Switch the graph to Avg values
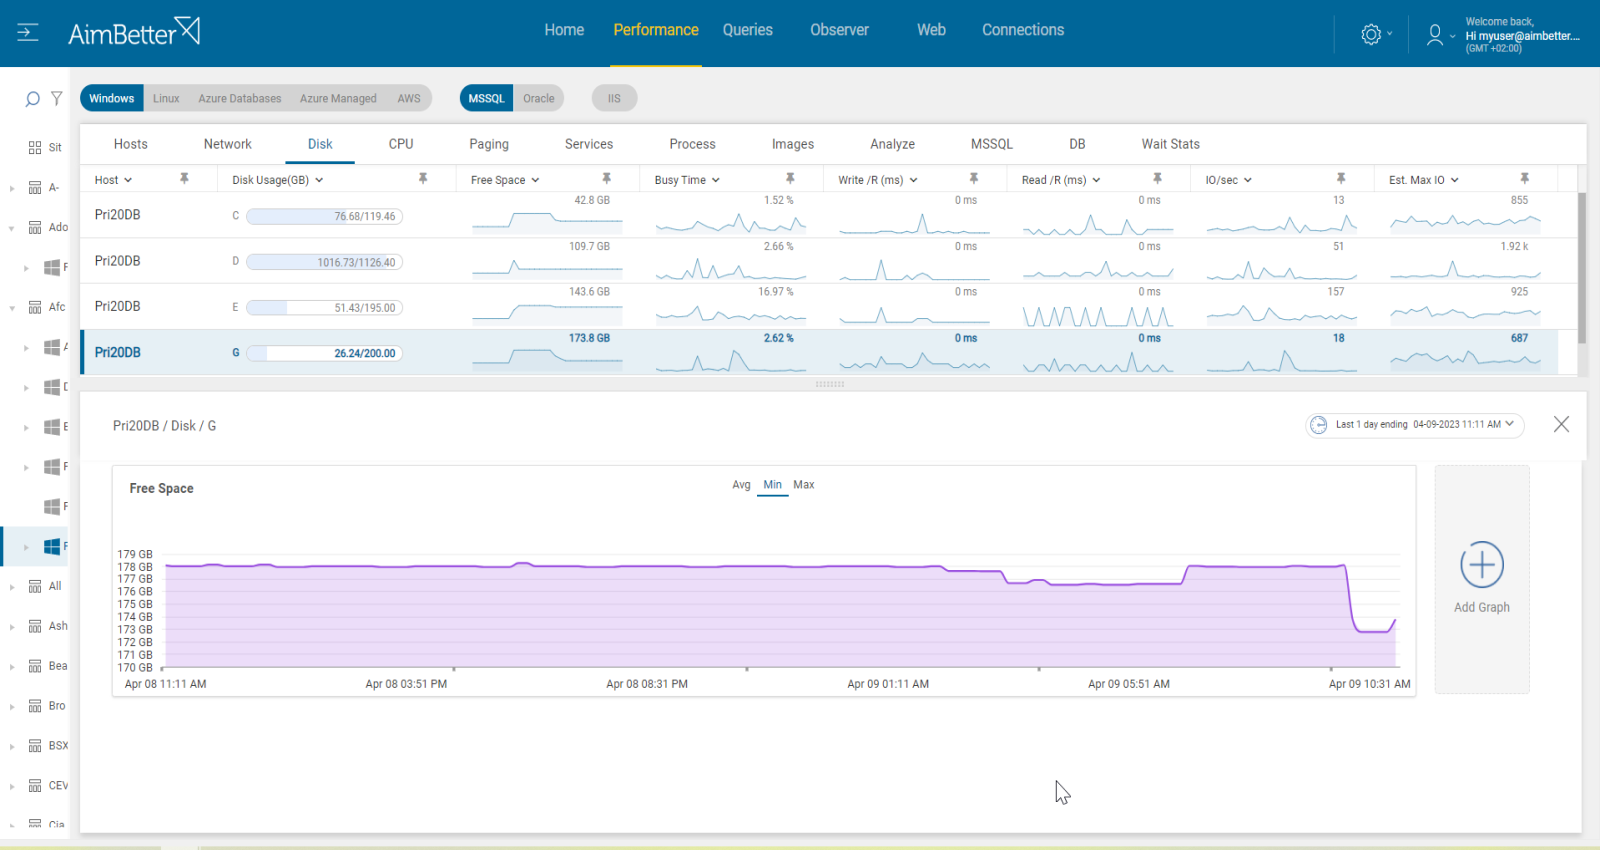Viewport: 1600px width, 850px height. coord(741,485)
